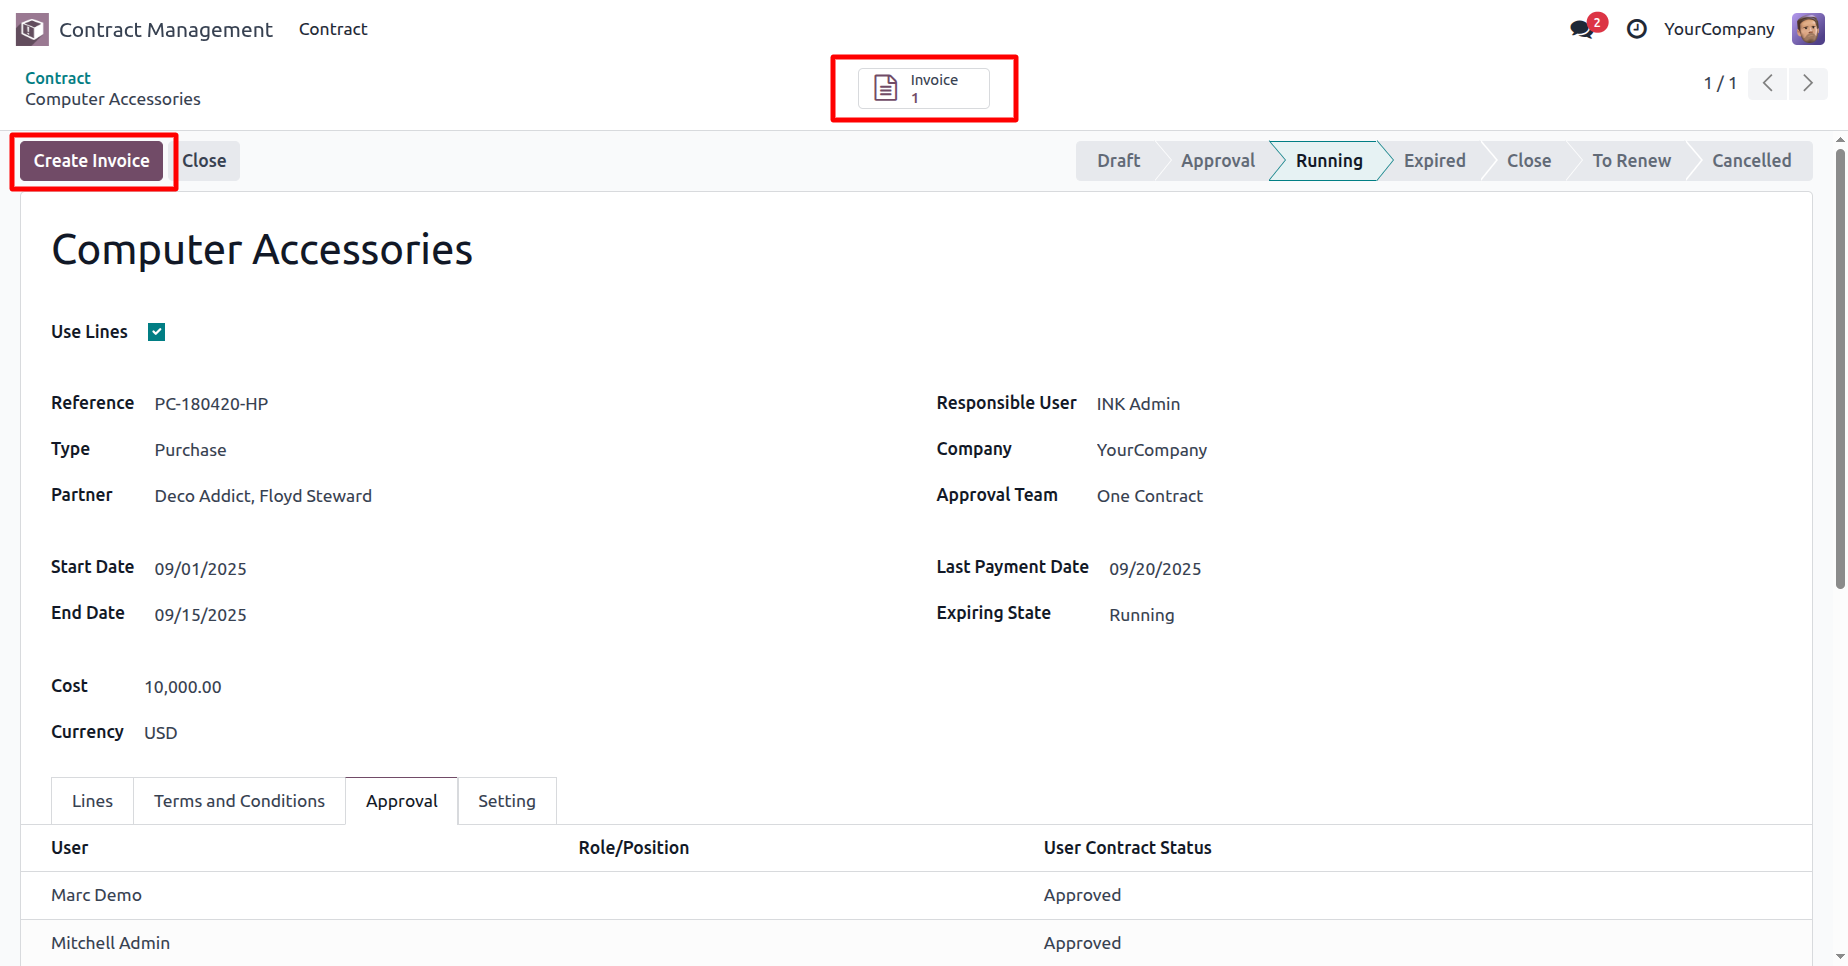Click Approval Team One Contract
The image size is (1848, 966).
pyautogui.click(x=1150, y=496)
